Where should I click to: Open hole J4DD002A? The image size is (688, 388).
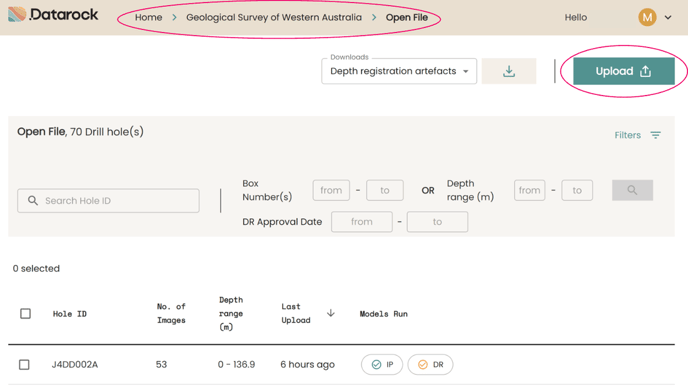pyautogui.click(x=75, y=365)
